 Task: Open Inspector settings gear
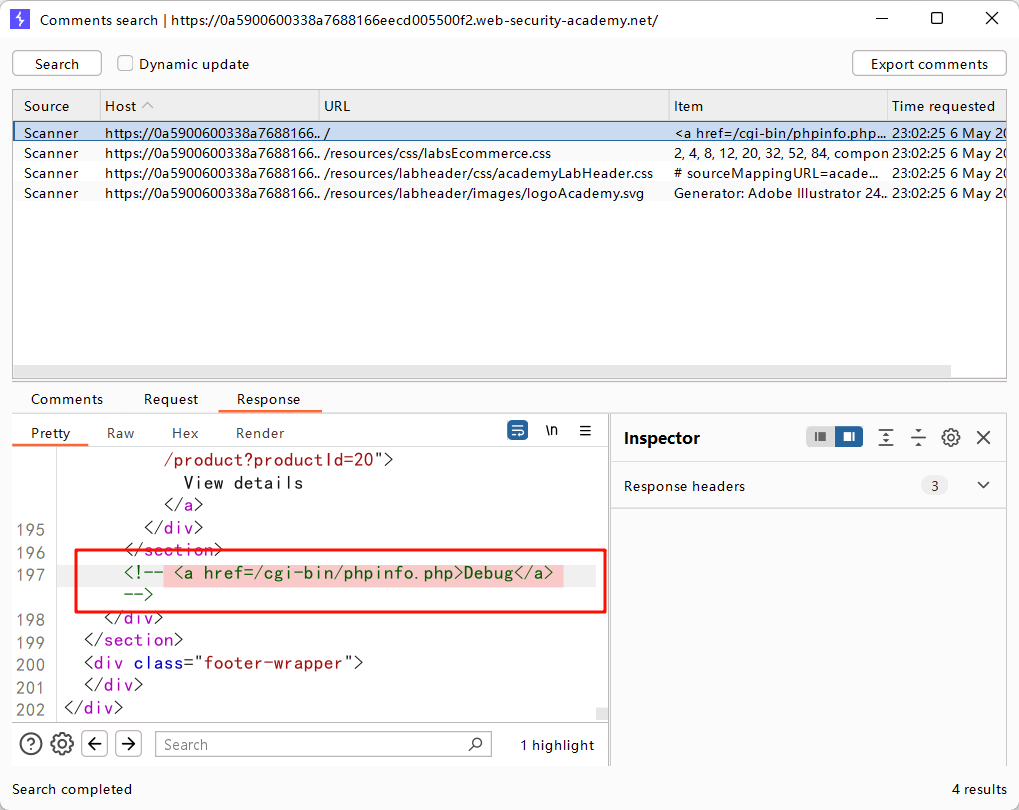951,438
